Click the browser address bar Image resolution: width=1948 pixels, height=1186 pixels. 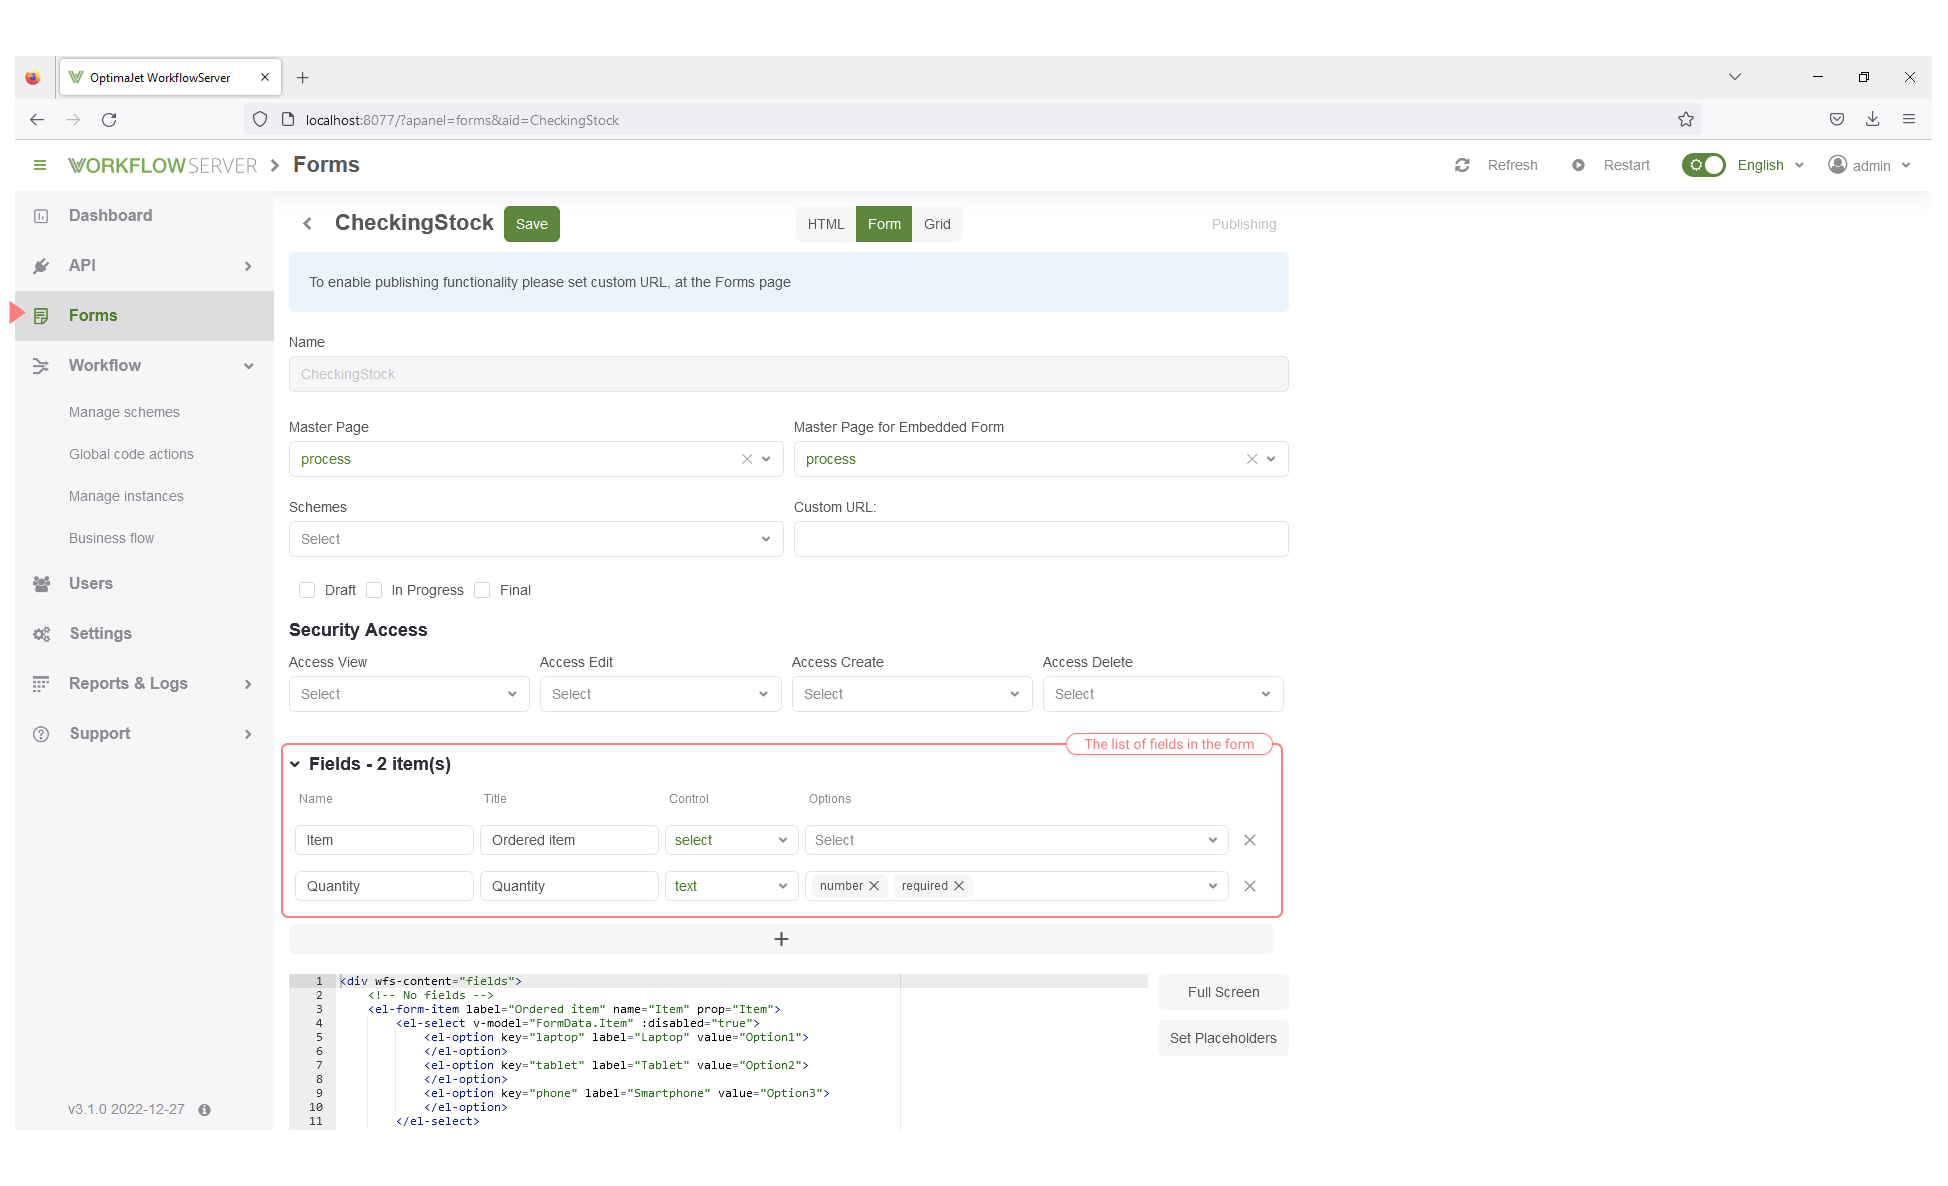pyautogui.click(x=972, y=120)
